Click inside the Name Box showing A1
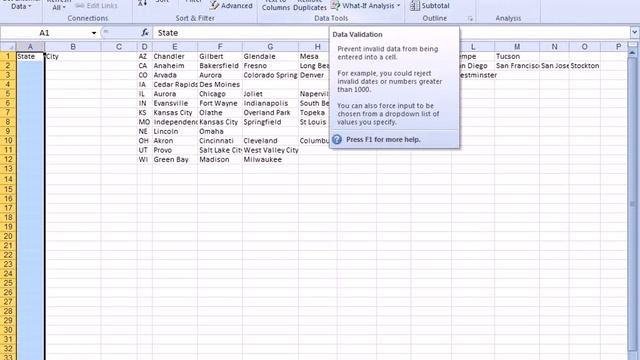 (x=45, y=33)
